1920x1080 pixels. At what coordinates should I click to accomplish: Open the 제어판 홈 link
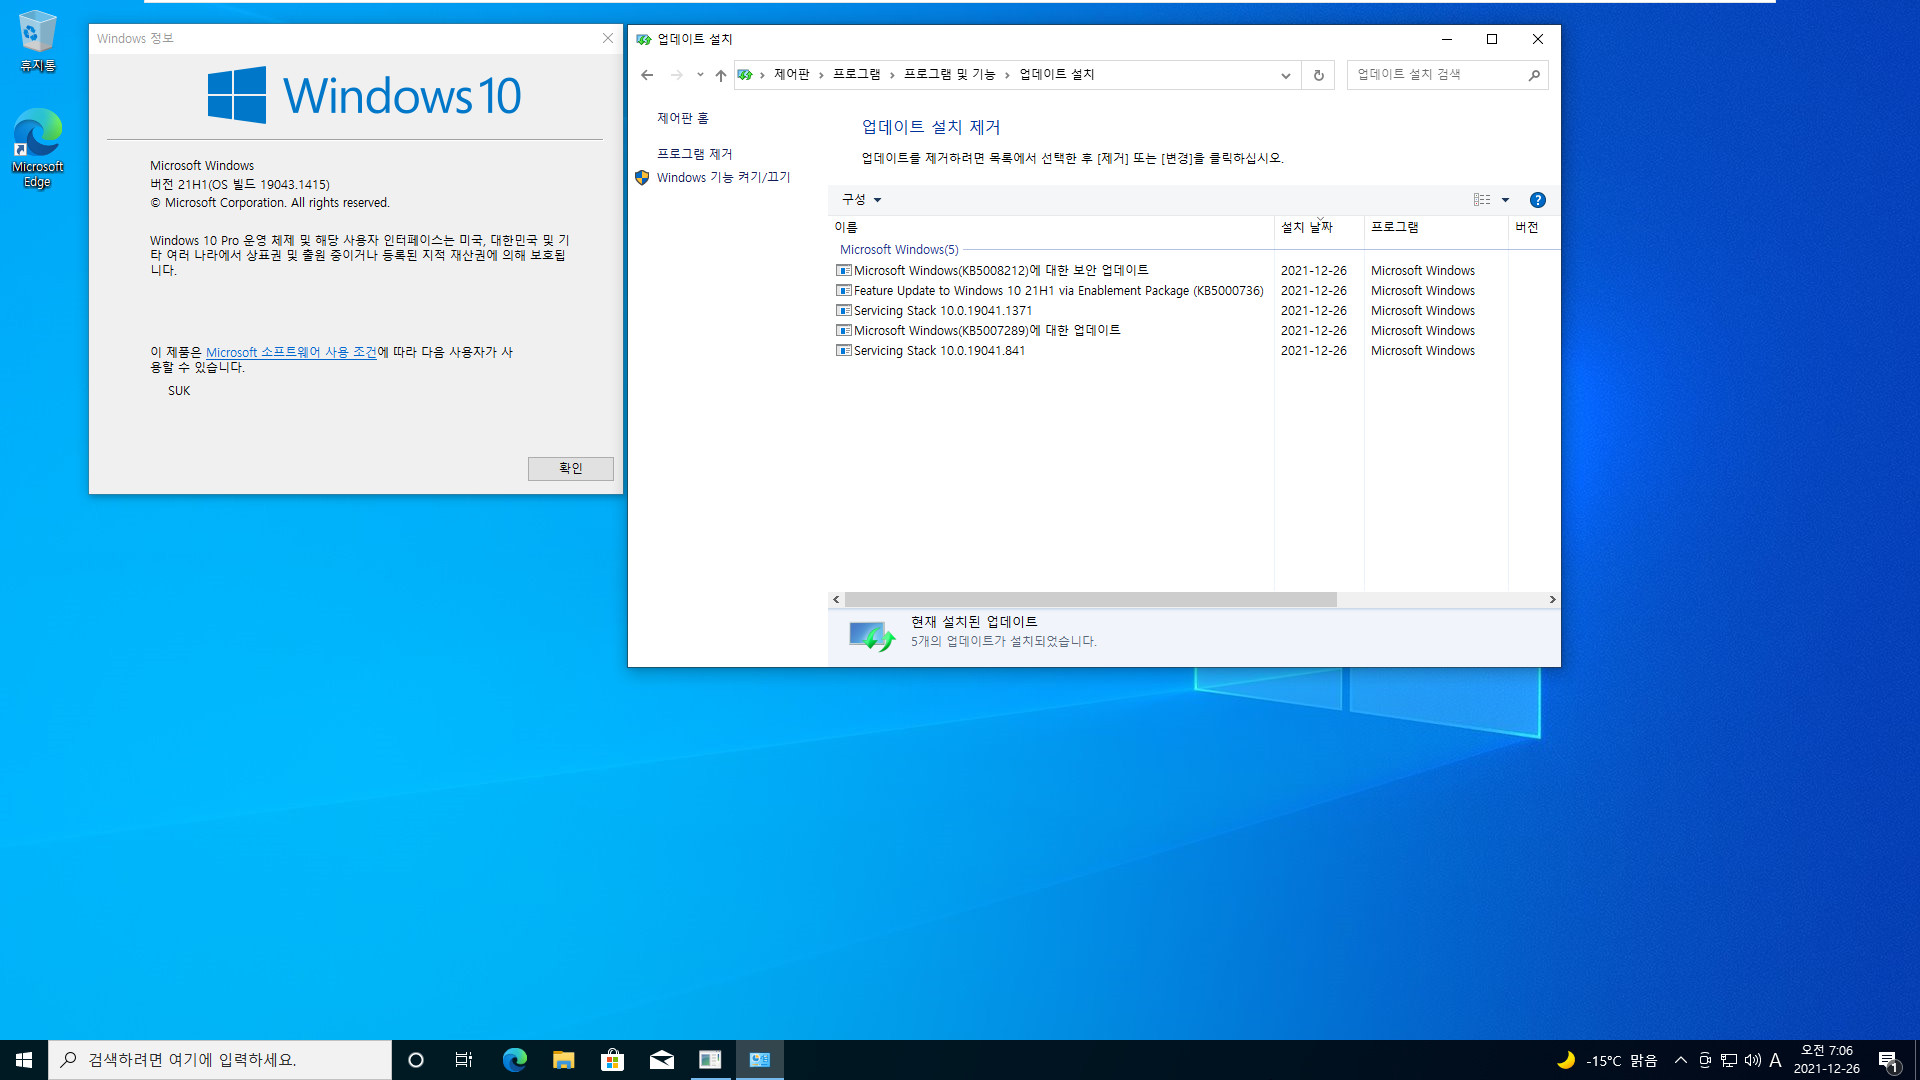click(682, 119)
